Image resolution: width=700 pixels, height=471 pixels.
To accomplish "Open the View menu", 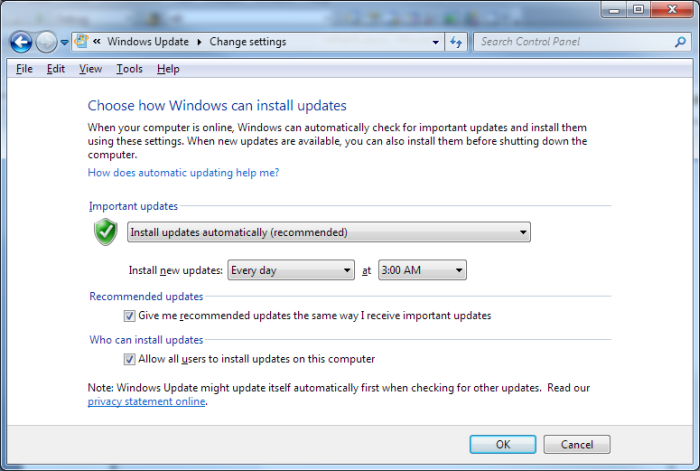I will [91, 69].
